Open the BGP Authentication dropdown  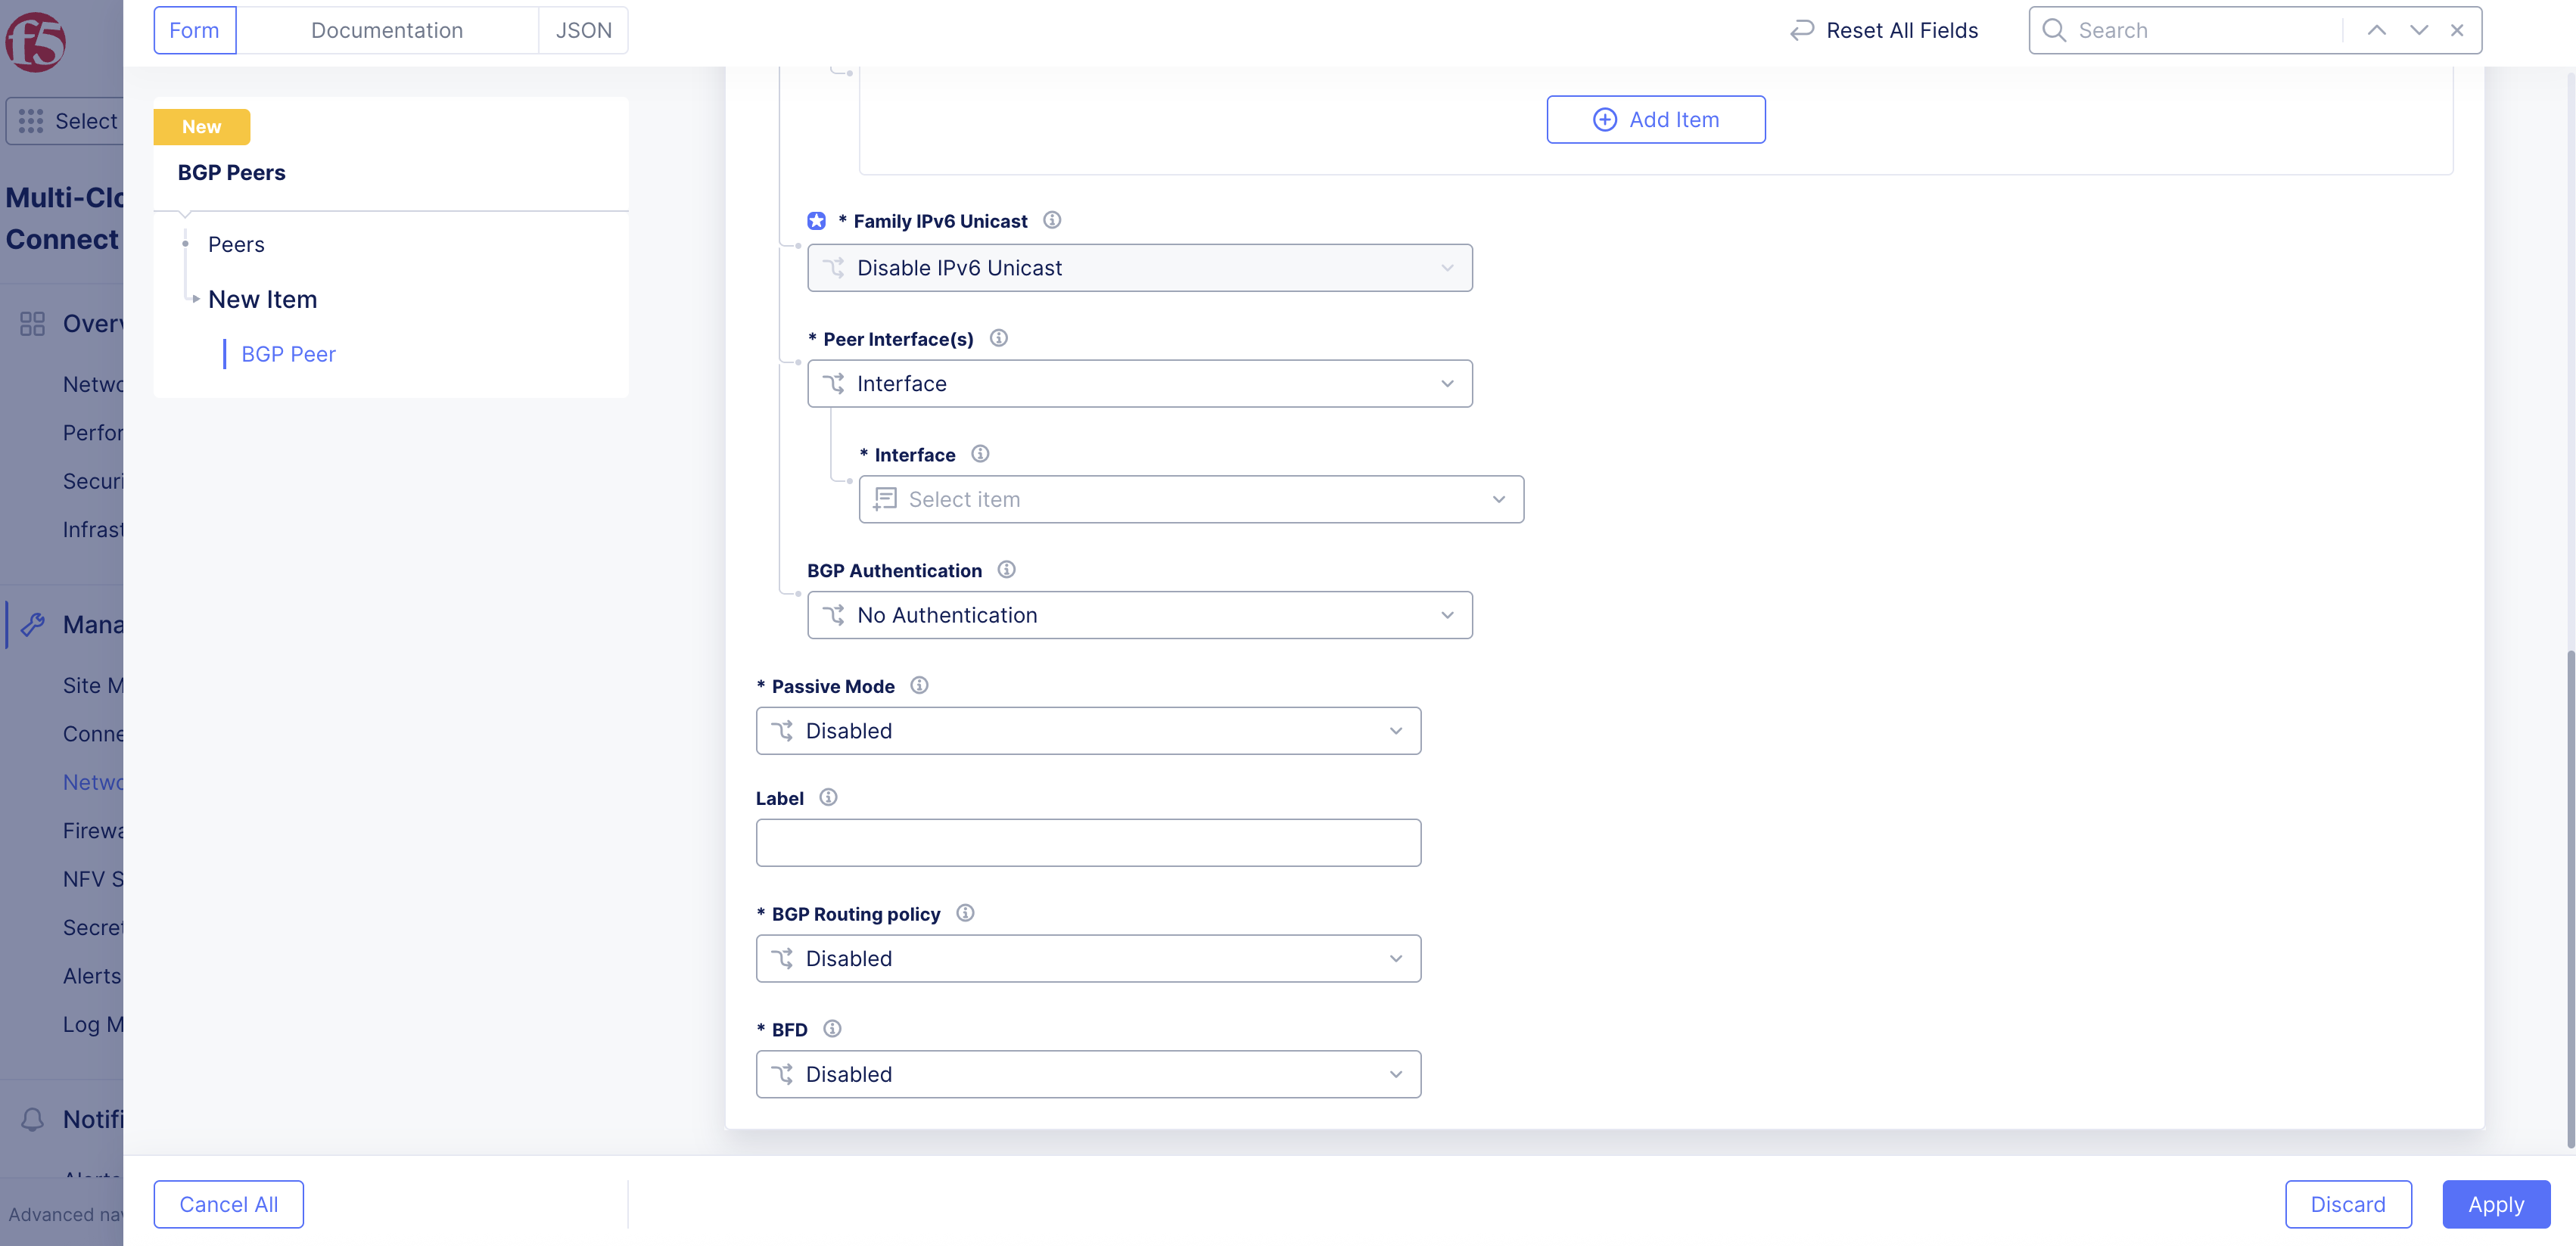click(1139, 615)
